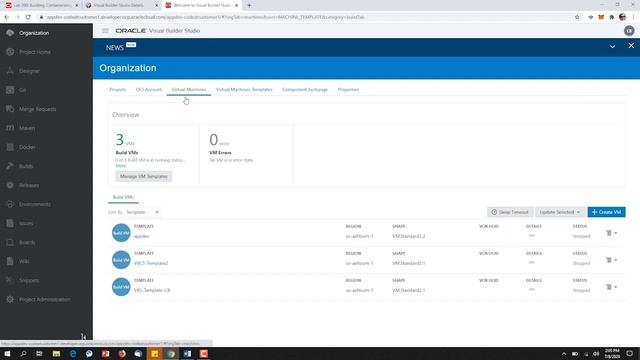Viewport: 640px width, 360px height.
Task: Go to Git section in sidebar
Action: [22, 90]
